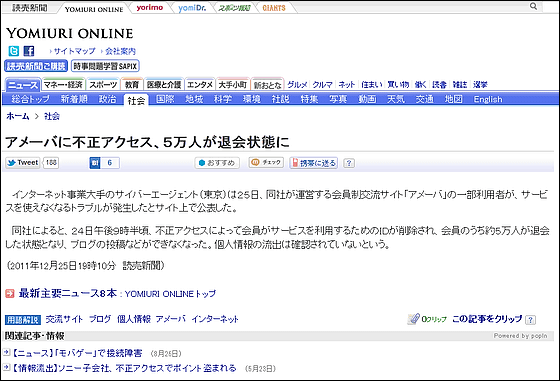Screen dimensions: 560x381
Task: Open help question mark beside 携帯に送る
Action: (x=349, y=163)
